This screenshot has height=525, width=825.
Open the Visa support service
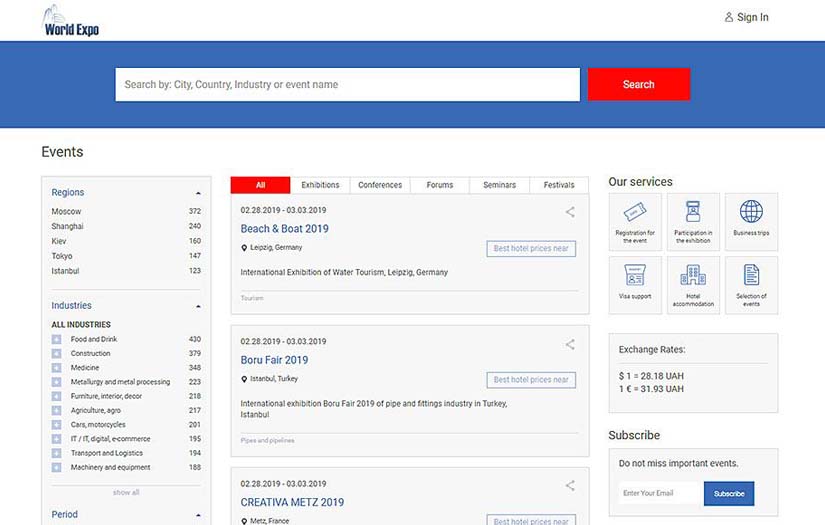tap(635, 285)
